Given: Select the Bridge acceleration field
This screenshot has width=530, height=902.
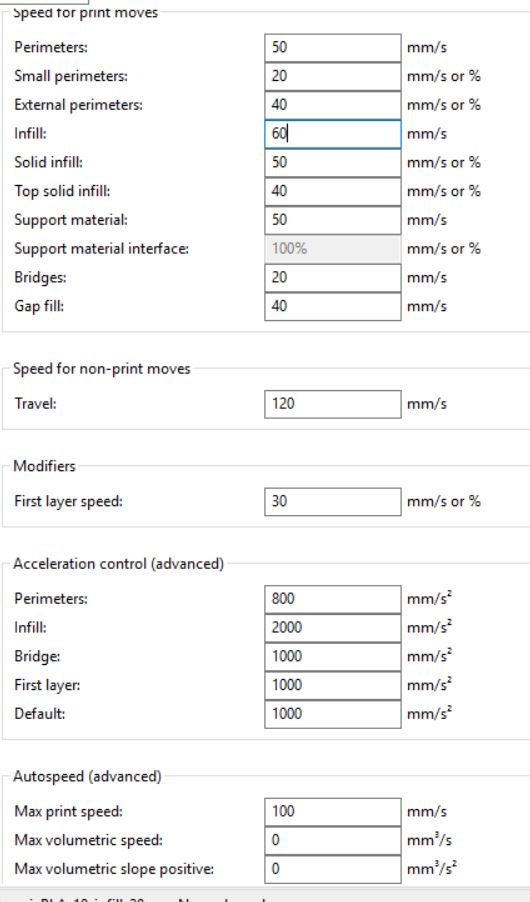Looking at the screenshot, I should [x=333, y=657].
